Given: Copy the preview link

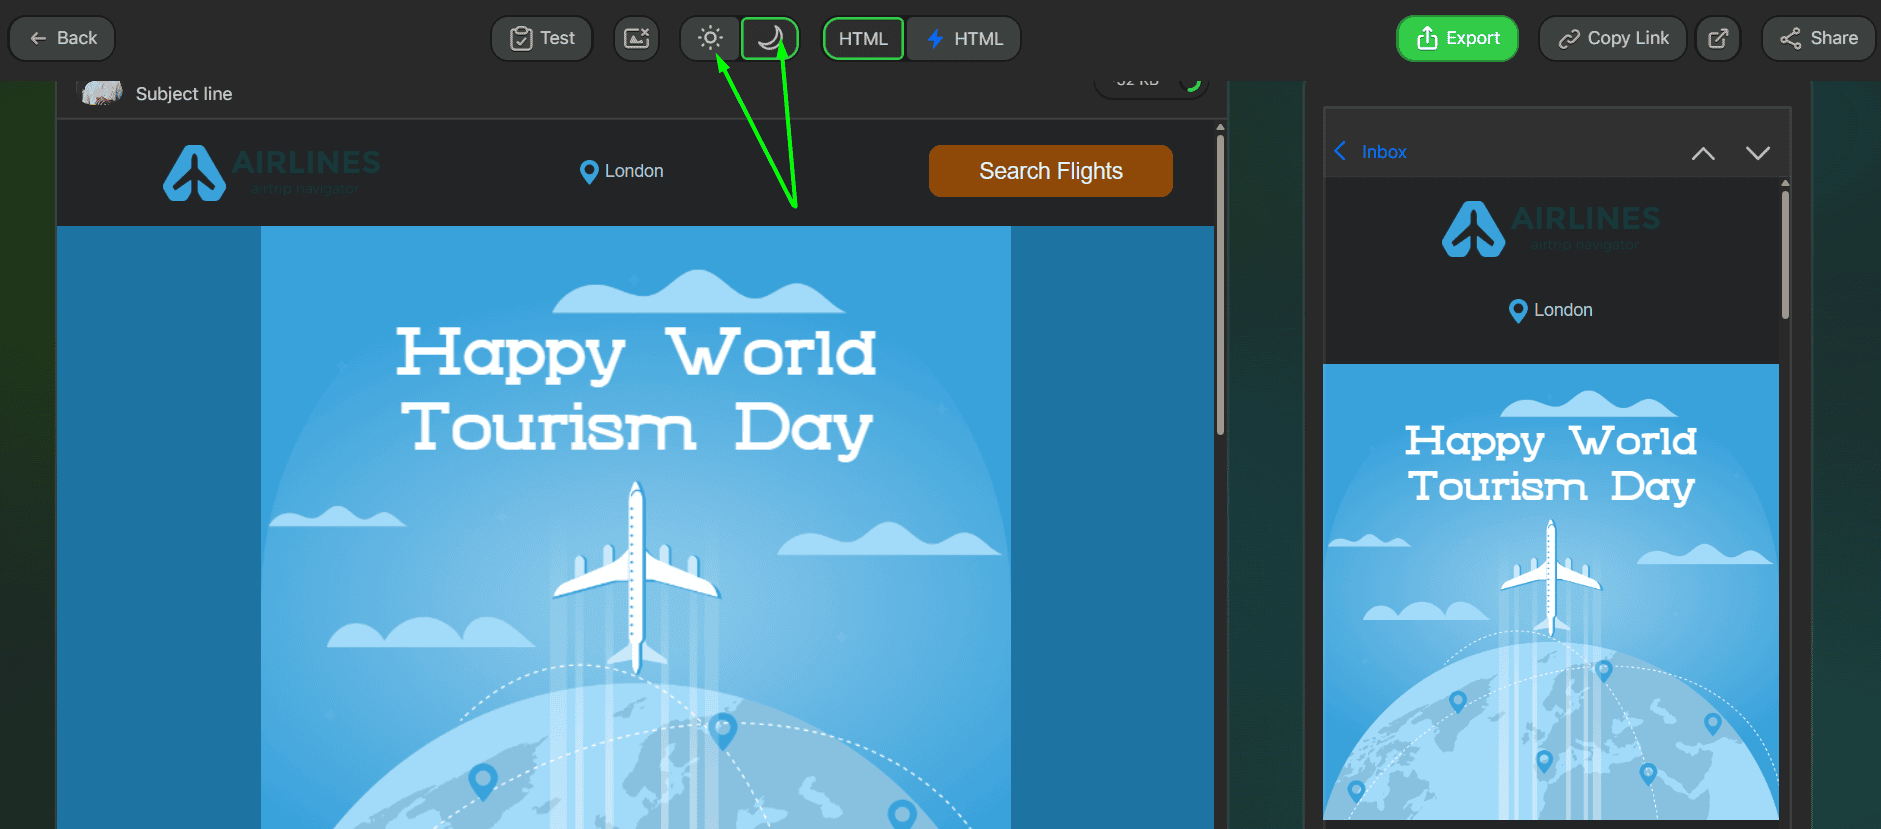Looking at the screenshot, I should (x=1613, y=38).
